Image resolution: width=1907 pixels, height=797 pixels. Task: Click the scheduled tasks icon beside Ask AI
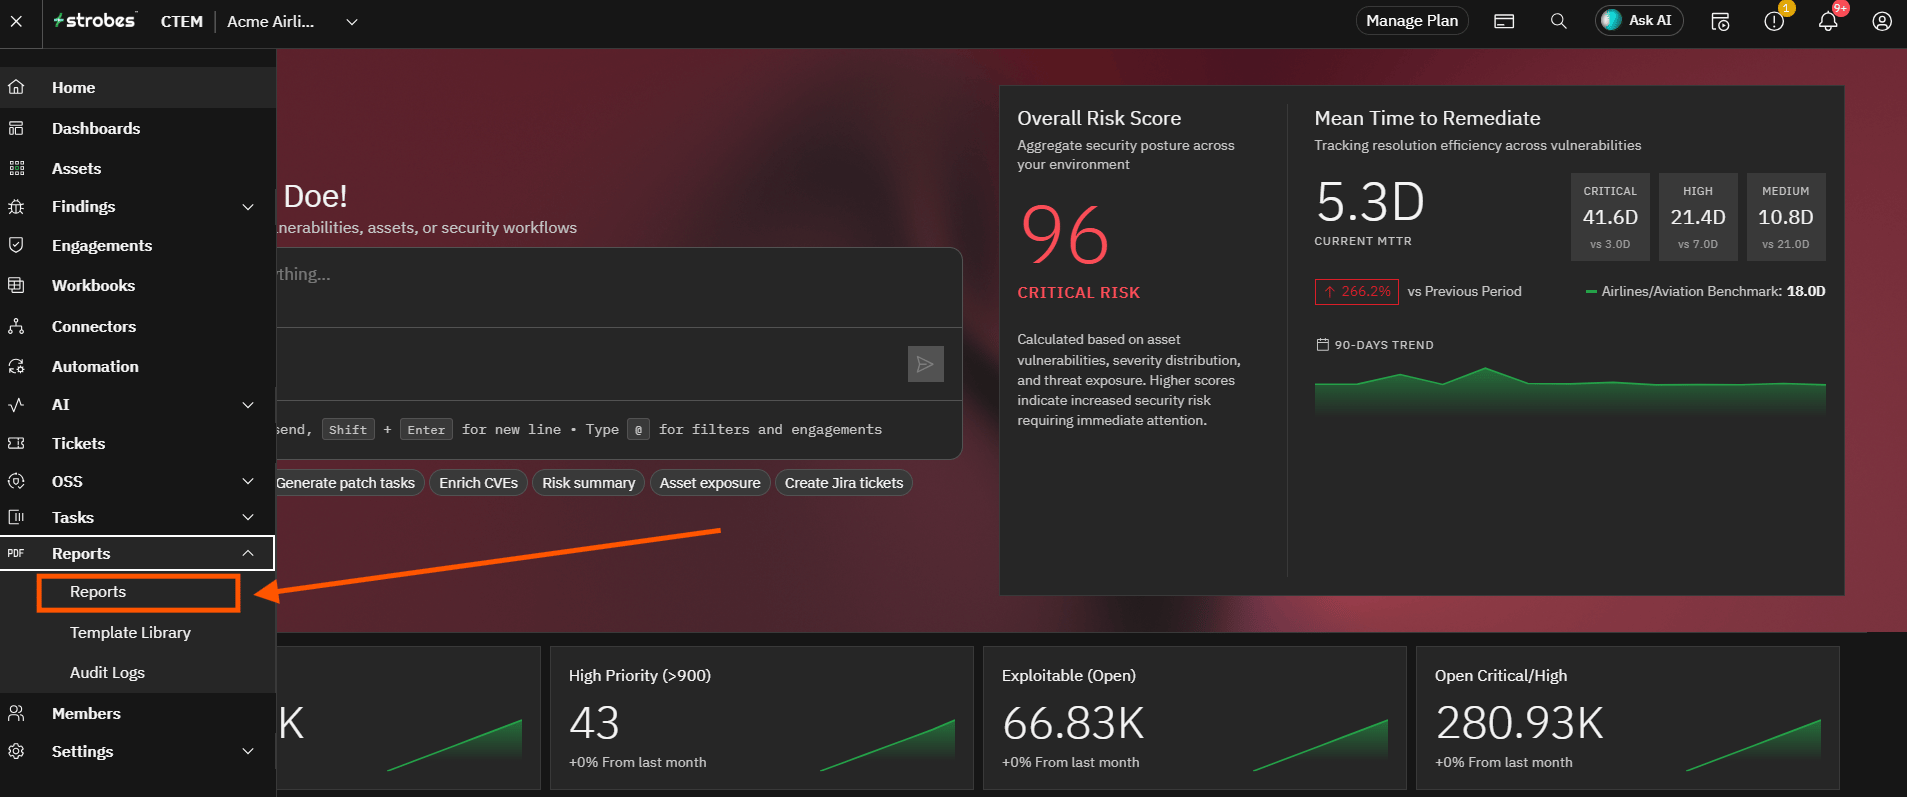(1720, 21)
